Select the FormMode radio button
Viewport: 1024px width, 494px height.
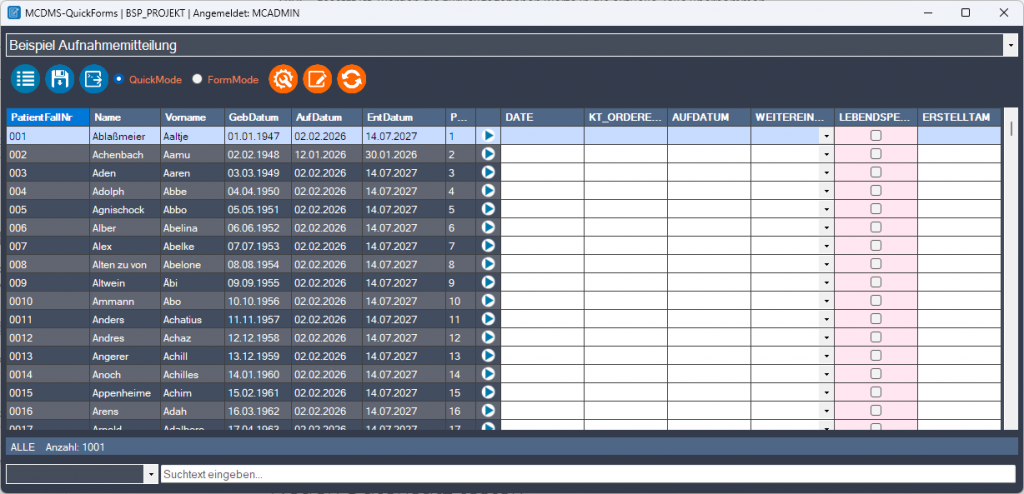[197, 79]
